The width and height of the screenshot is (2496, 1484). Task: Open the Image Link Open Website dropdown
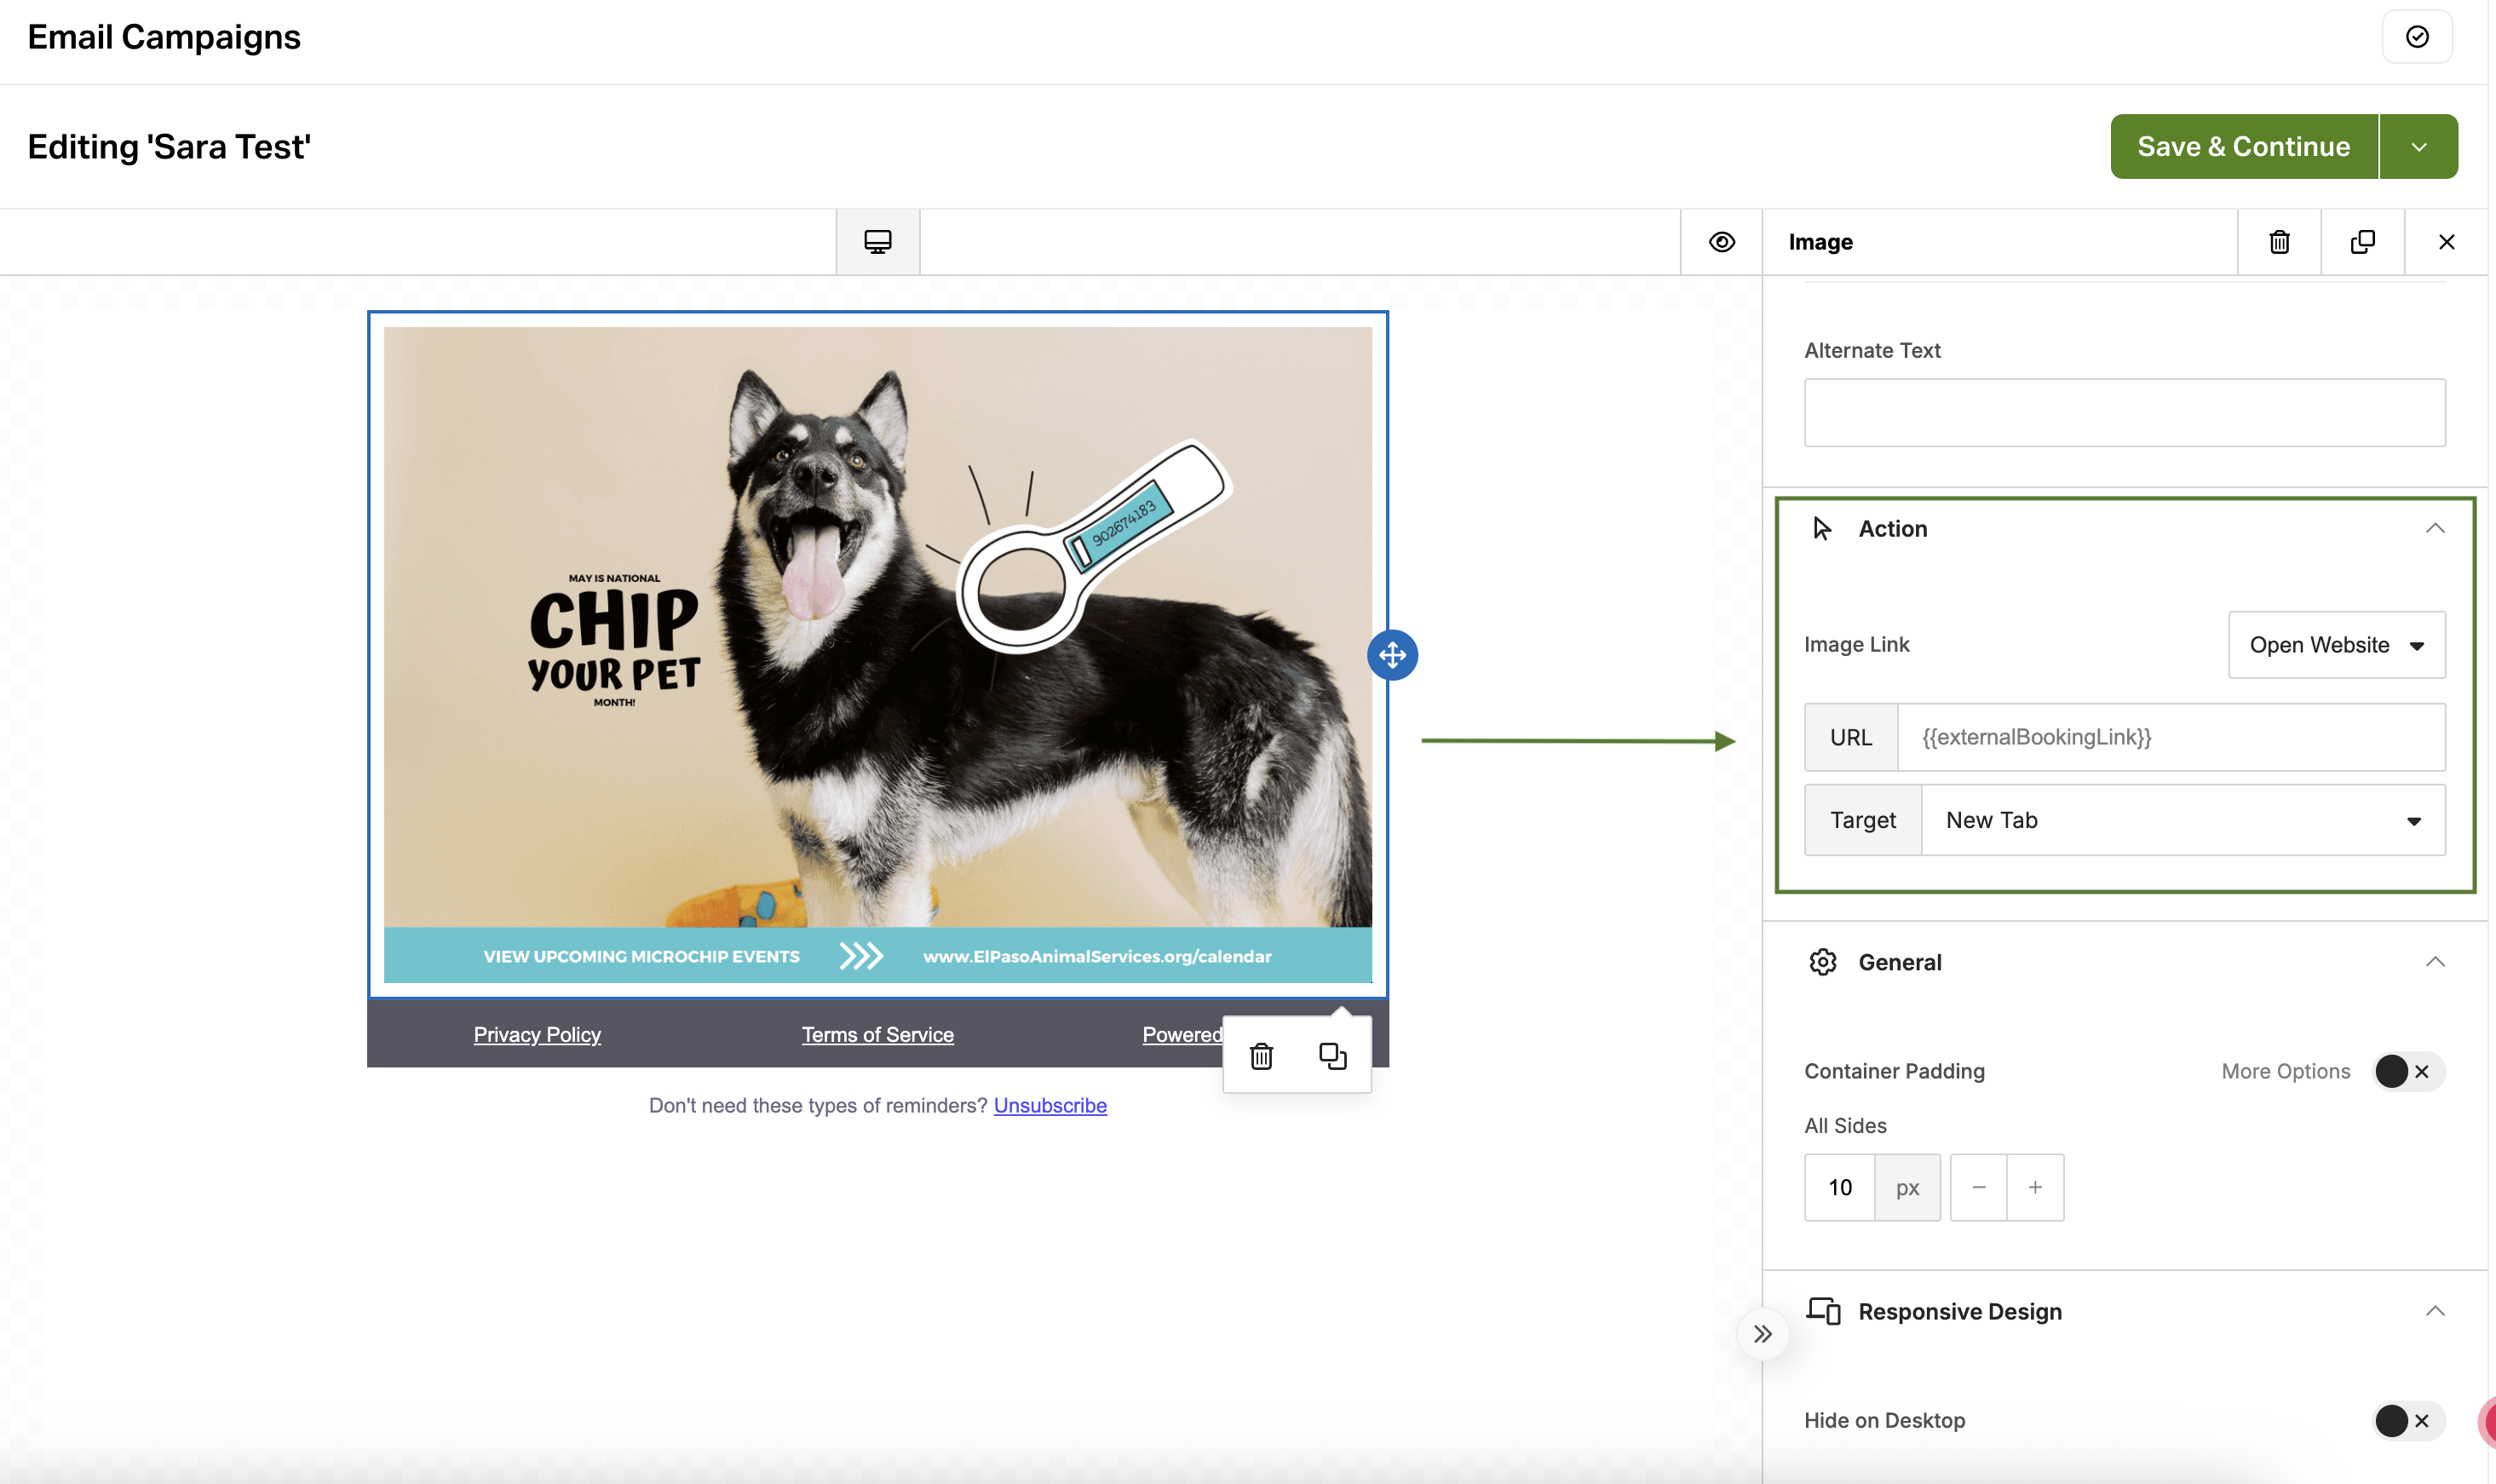tap(2336, 645)
